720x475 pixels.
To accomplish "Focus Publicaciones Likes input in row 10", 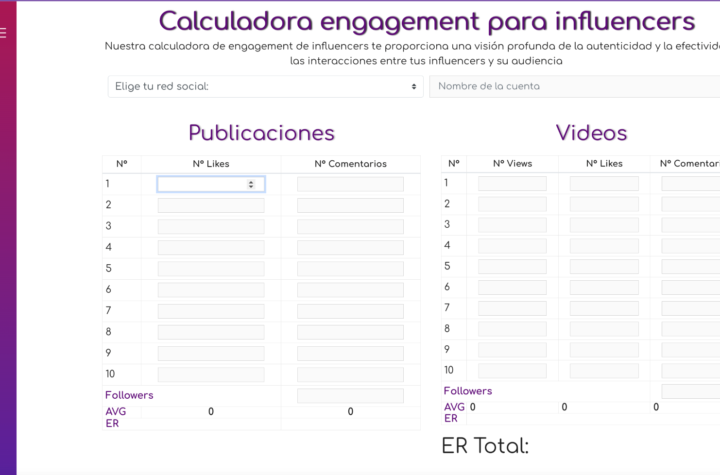I will 211,374.
